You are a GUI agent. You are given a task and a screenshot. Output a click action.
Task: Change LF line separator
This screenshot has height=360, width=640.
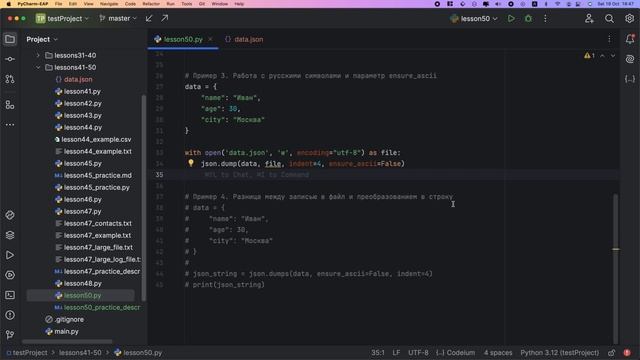(x=396, y=353)
